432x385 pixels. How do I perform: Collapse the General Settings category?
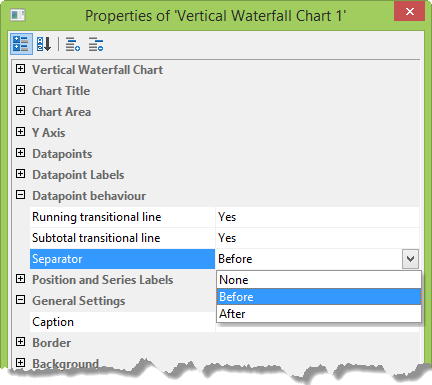[20, 300]
